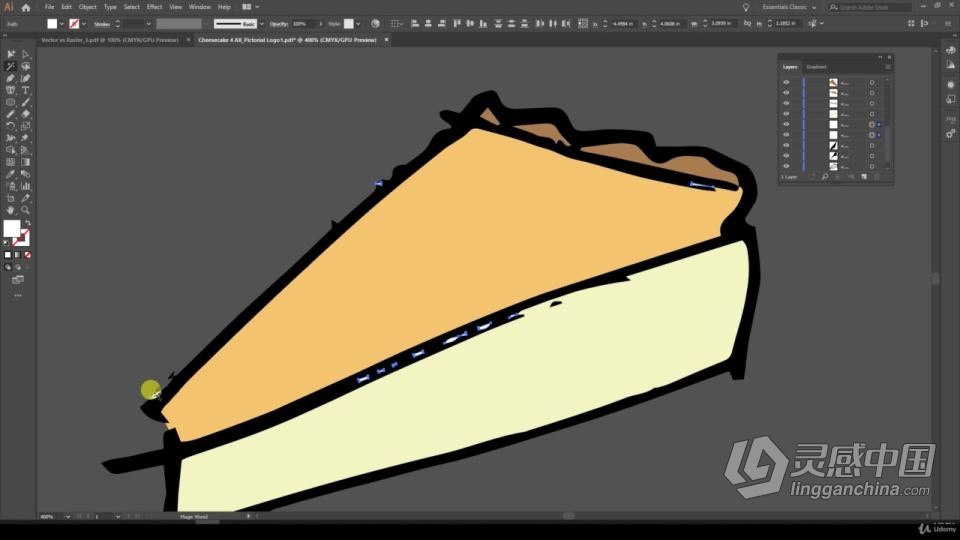The image size is (960, 540).
Task: Click Recolor Artwork wheel in control bar
Action: pos(375,23)
